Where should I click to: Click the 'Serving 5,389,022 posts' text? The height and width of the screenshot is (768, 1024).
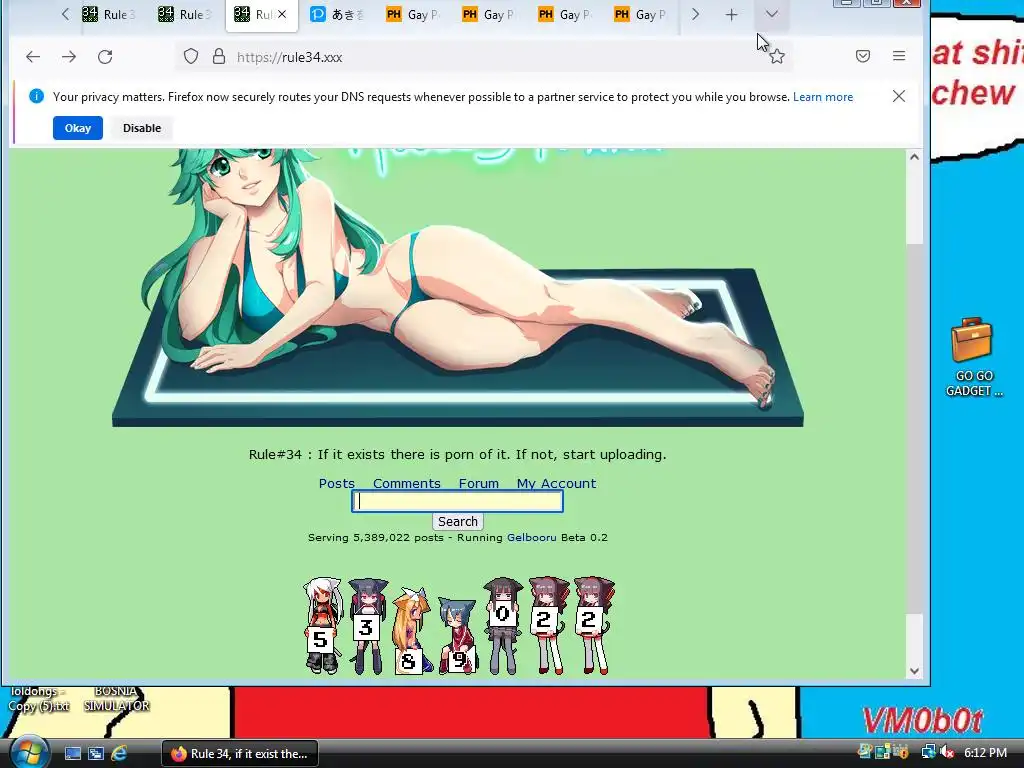[x=376, y=537]
